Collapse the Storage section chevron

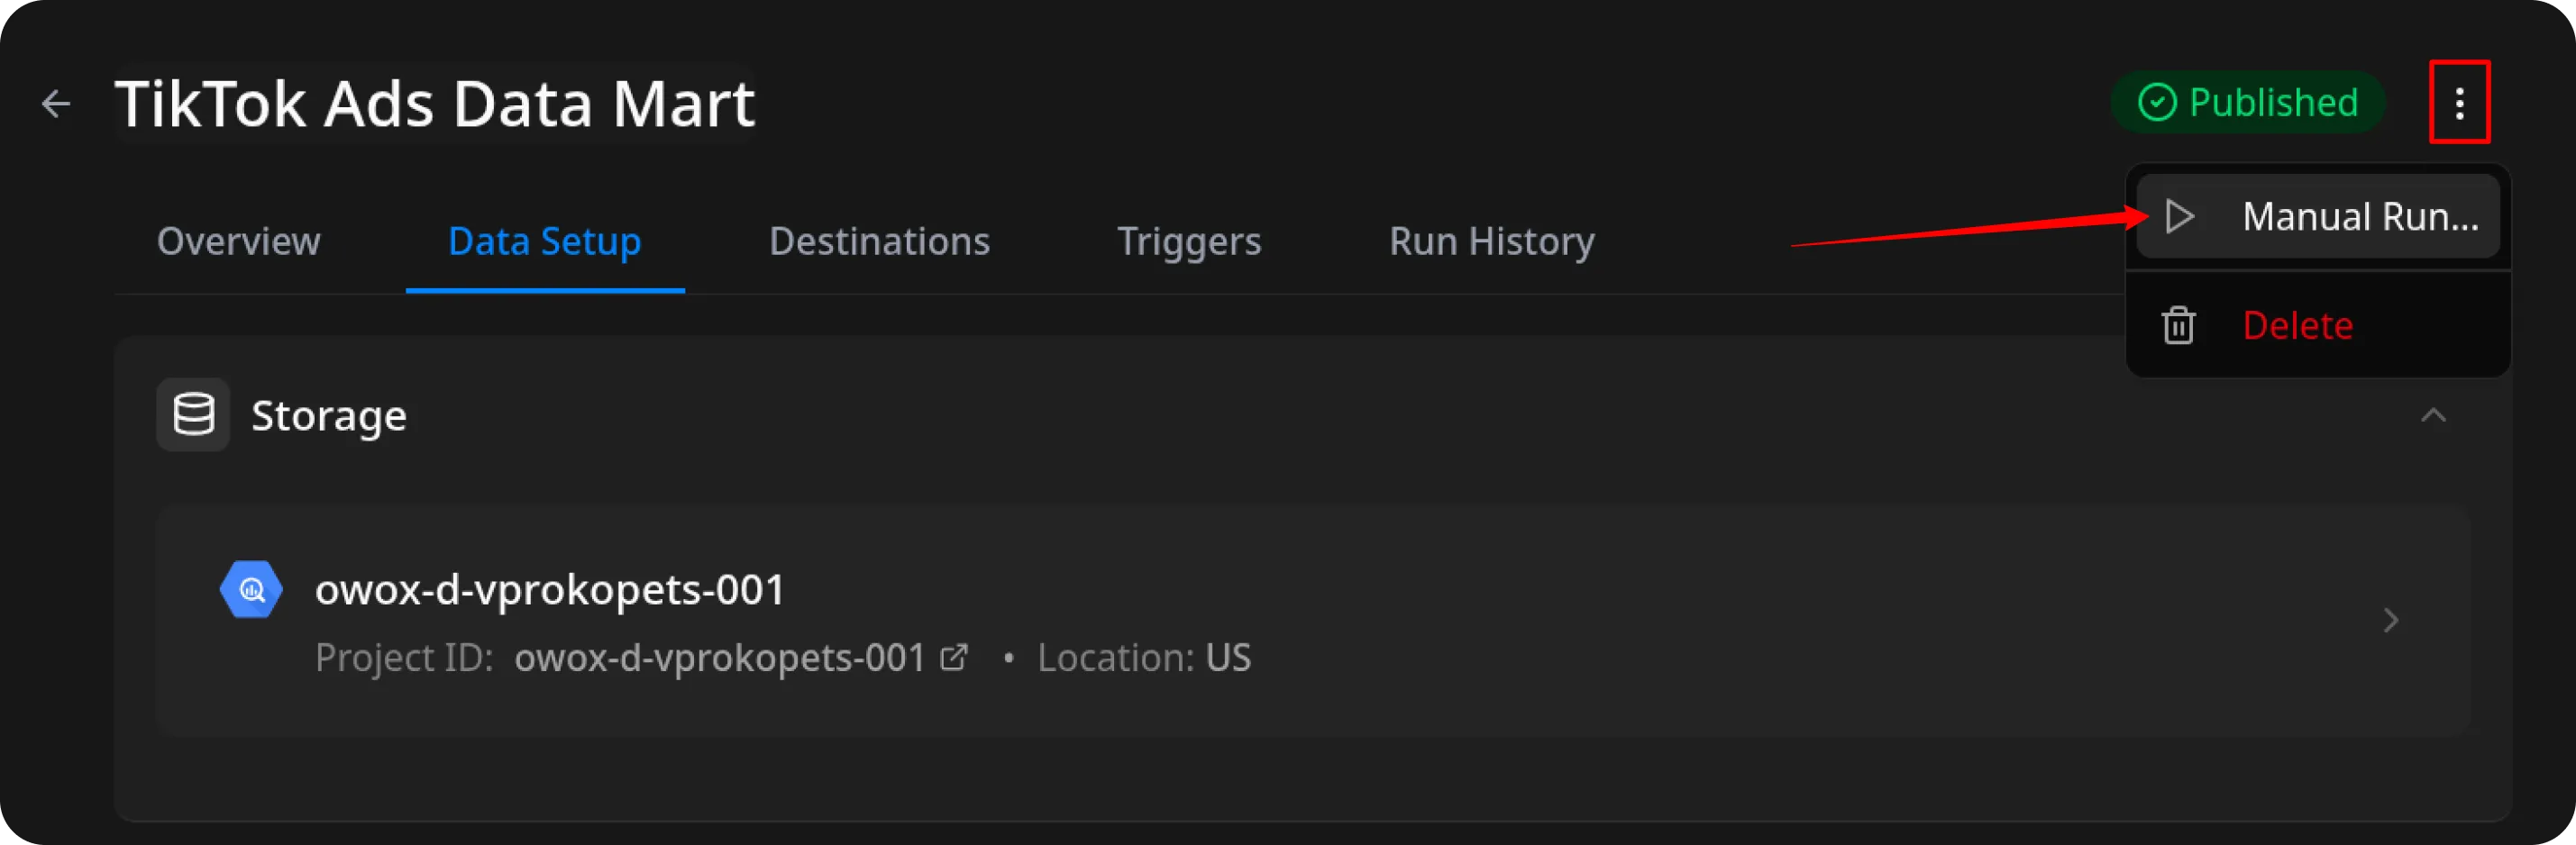coord(2433,415)
